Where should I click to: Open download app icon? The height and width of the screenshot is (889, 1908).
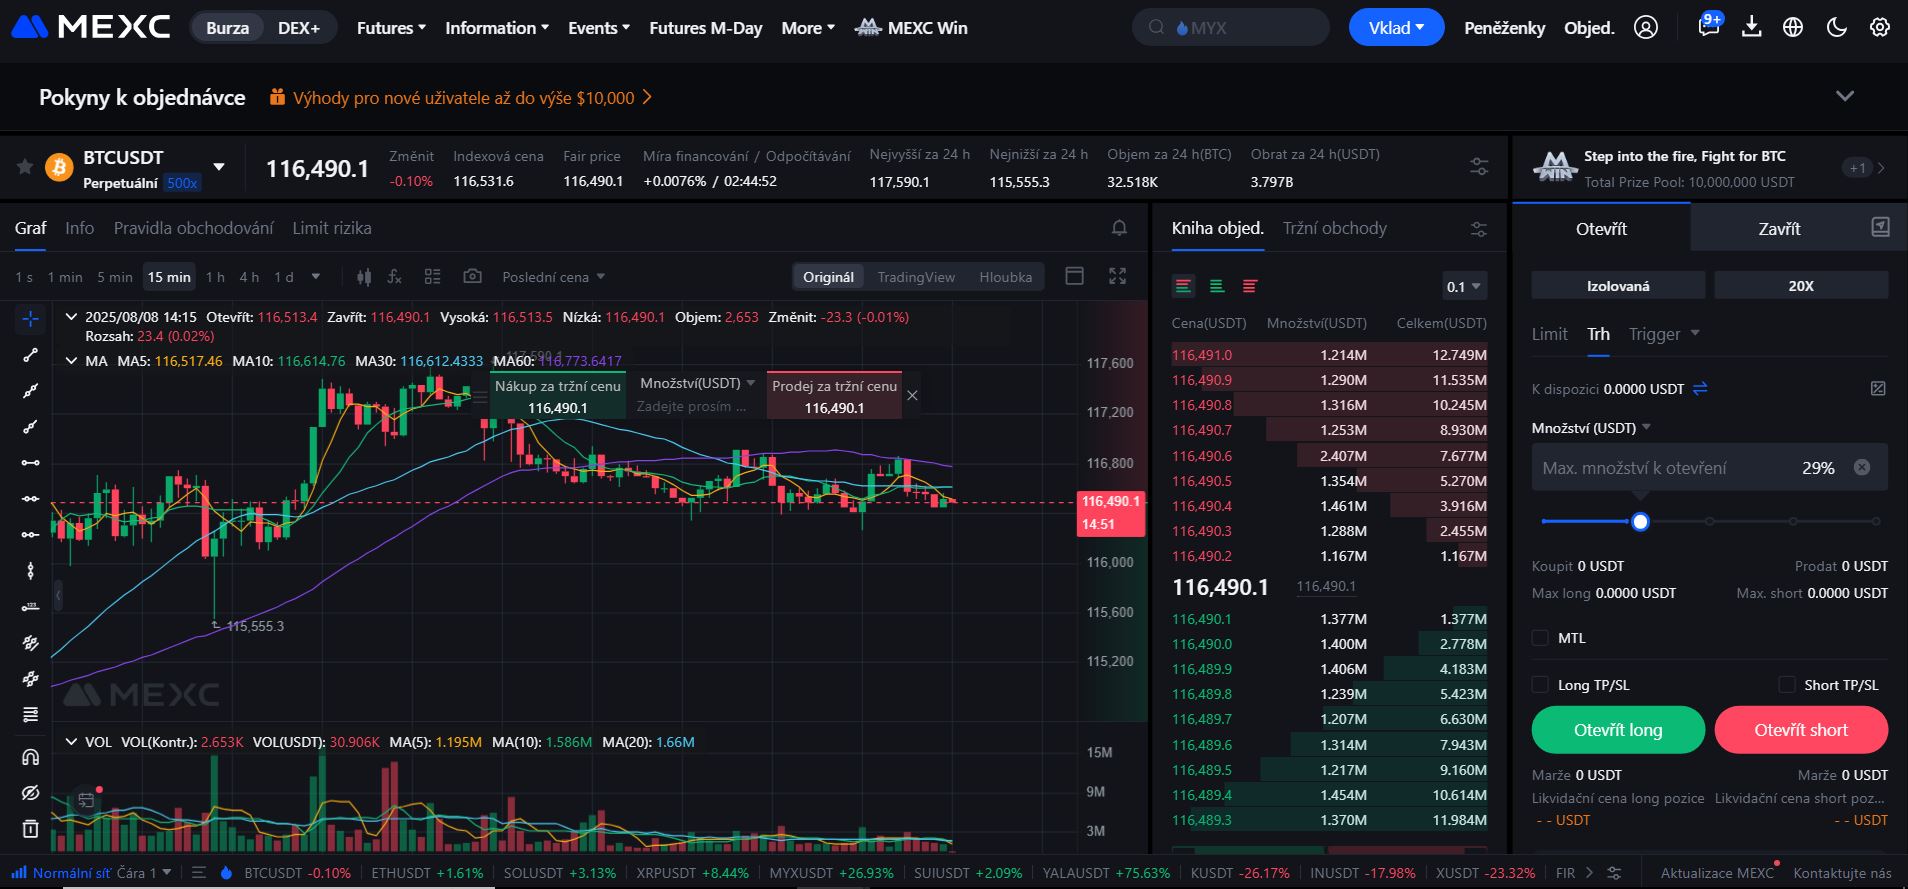point(1751,27)
